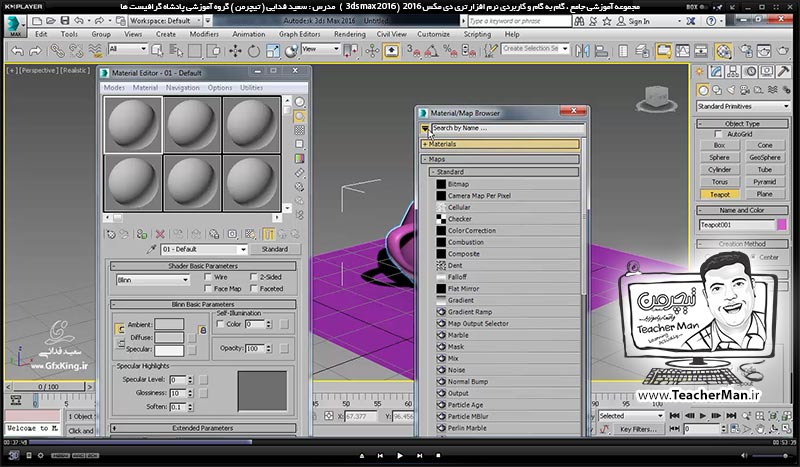The height and width of the screenshot is (467, 800).
Task: Pick material from object eyedropper
Action: (x=151, y=249)
